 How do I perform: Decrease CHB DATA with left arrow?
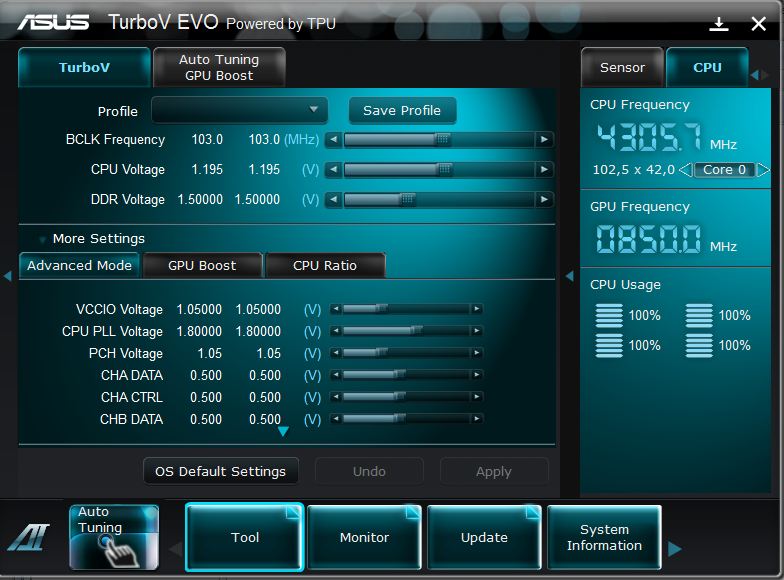(x=336, y=418)
